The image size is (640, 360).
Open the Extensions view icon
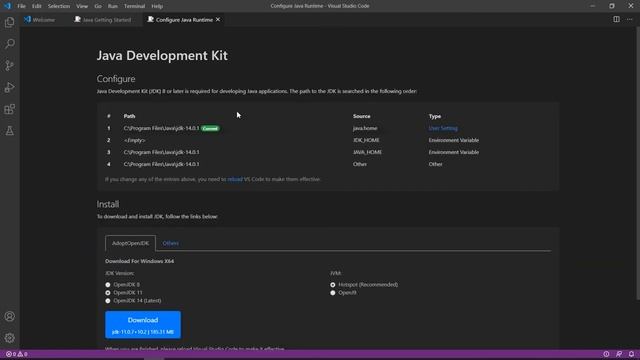[10, 109]
